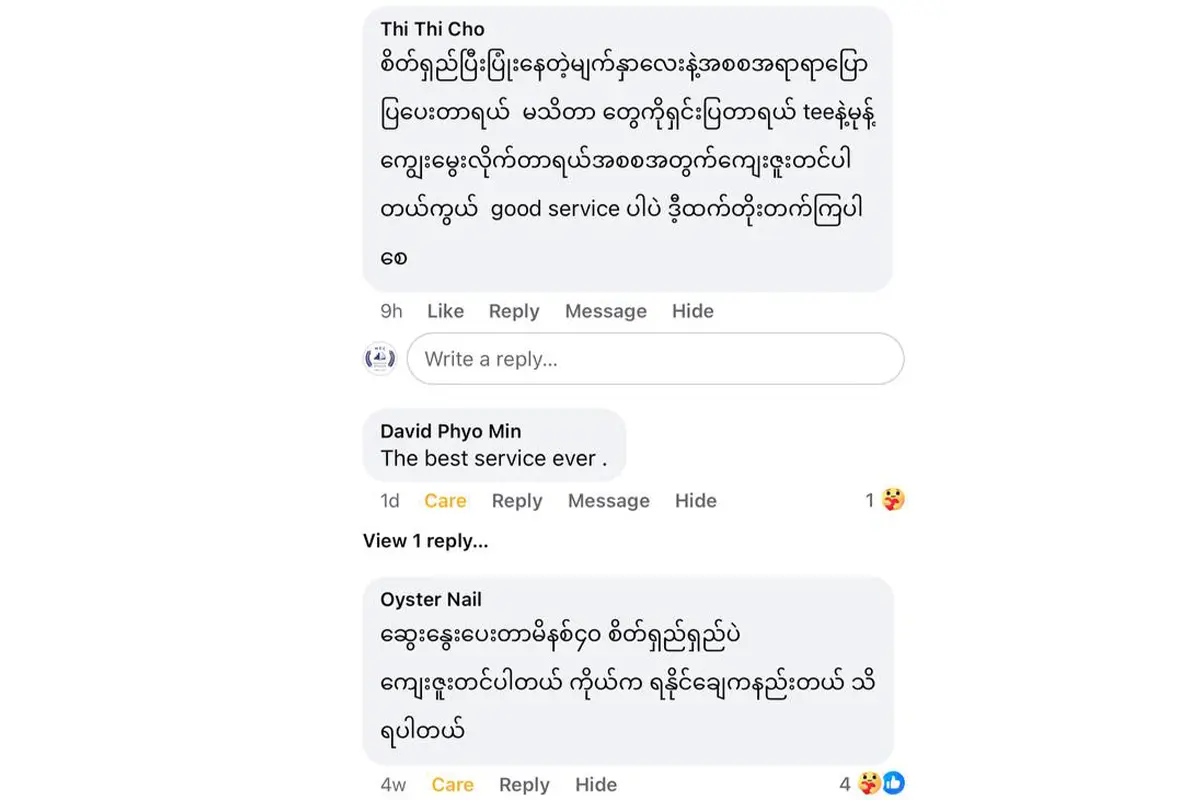Open Thi Thi Cho's profile

click(432, 29)
